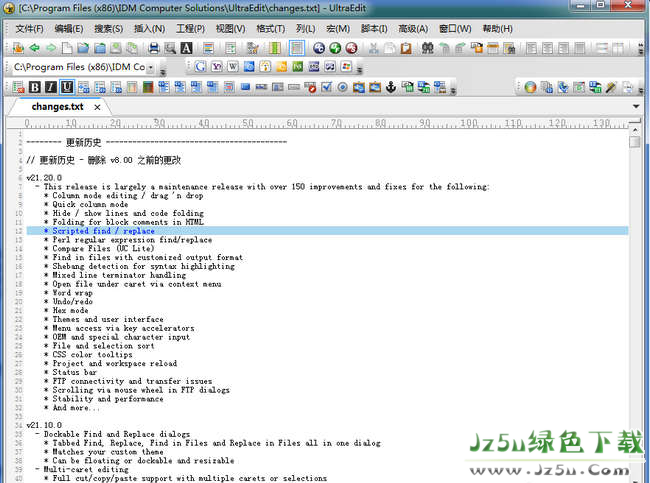Expand main toolbar overflow chevron
Image resolution: width=650 pixels, height=483 pixels.
point(641,48)
